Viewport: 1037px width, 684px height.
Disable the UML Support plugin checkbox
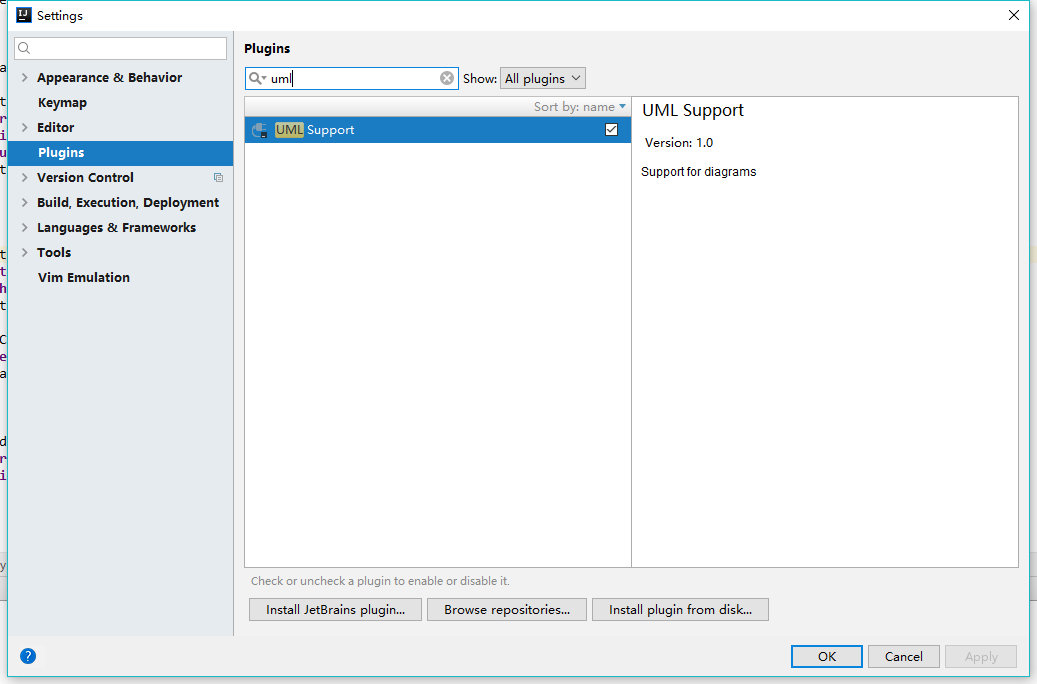(611, 130)
